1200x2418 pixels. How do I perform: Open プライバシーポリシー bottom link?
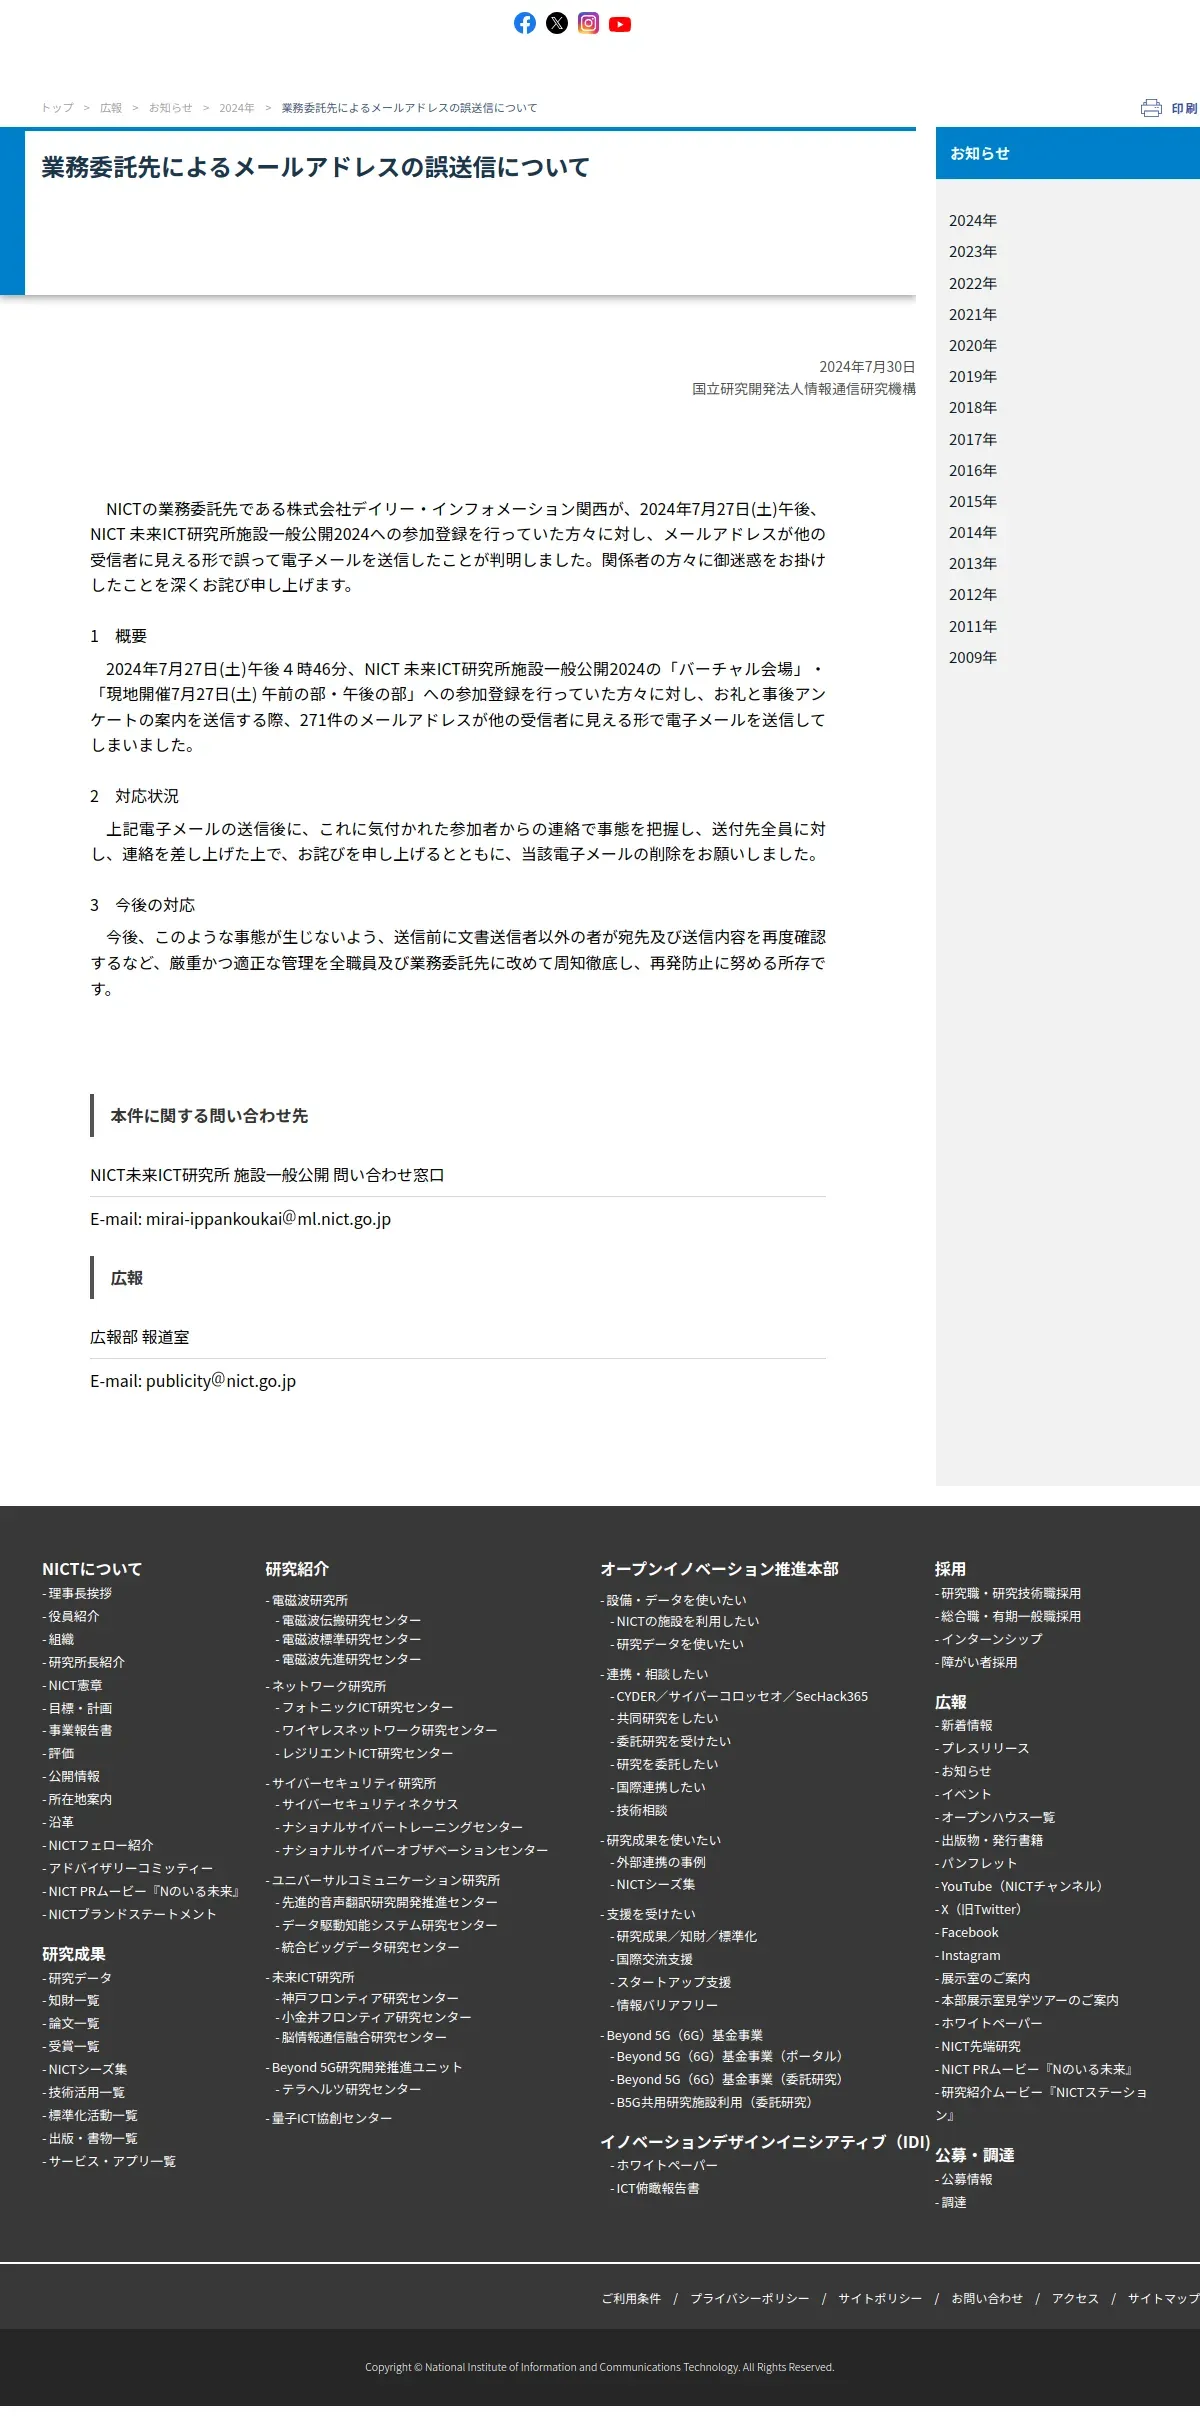tap(750, 2299)
